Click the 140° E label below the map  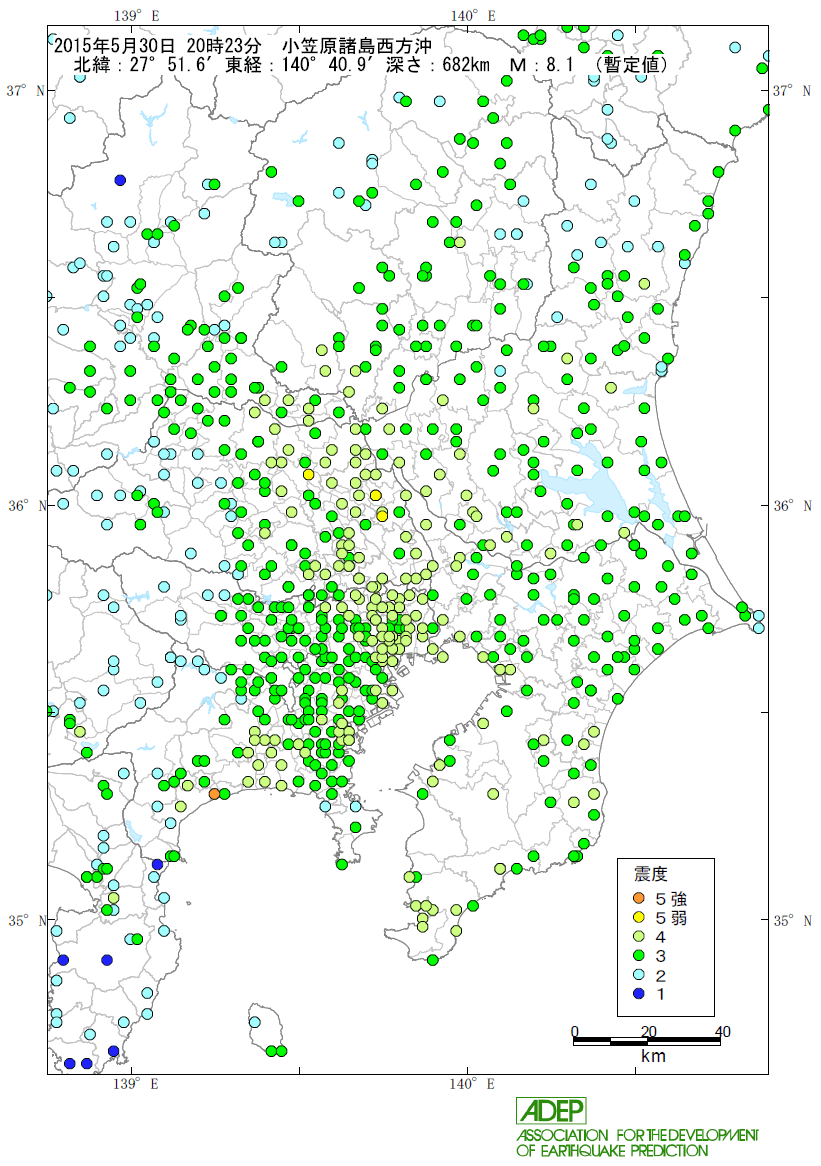pos(473,1084)
